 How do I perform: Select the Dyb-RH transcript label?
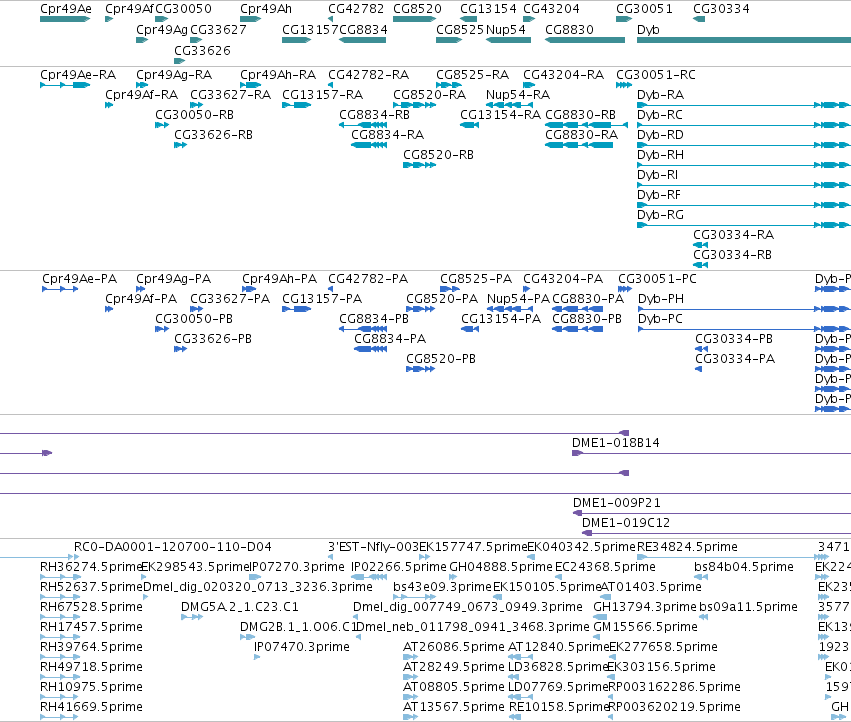point(660,155)
